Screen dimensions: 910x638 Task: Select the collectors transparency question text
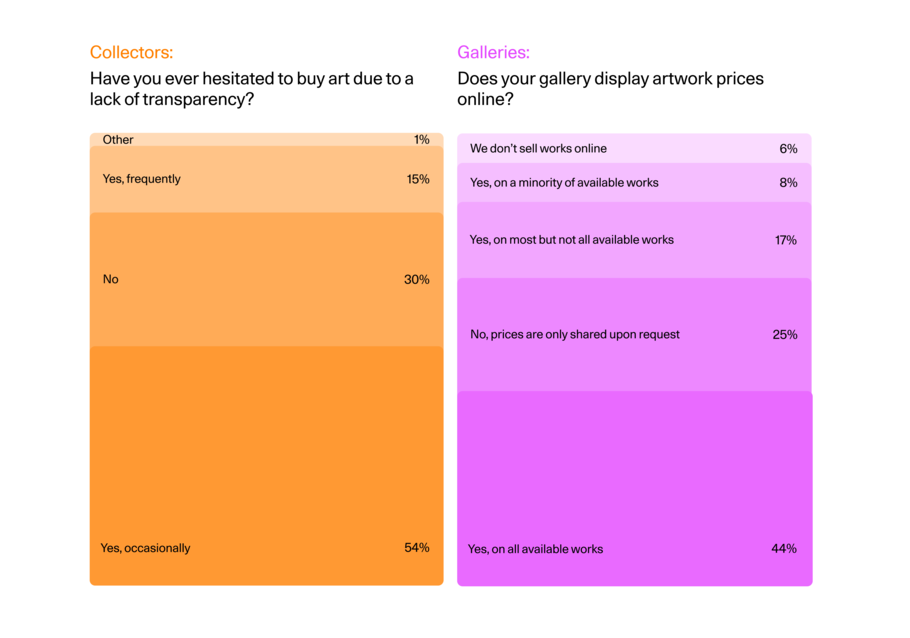(x=251, y=89)
